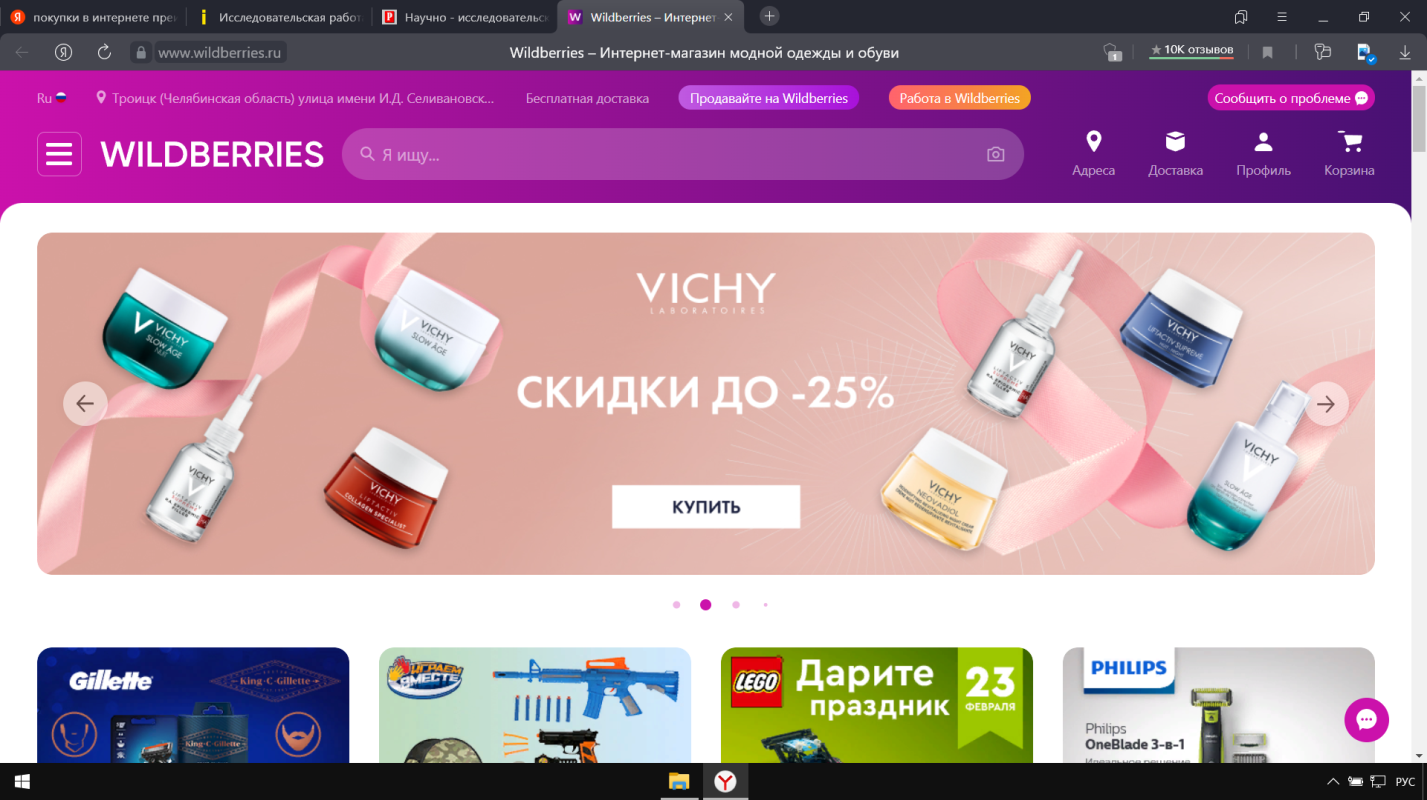Change the Троицк delivery address
The image size is (1427, 800).
point(296,98)
